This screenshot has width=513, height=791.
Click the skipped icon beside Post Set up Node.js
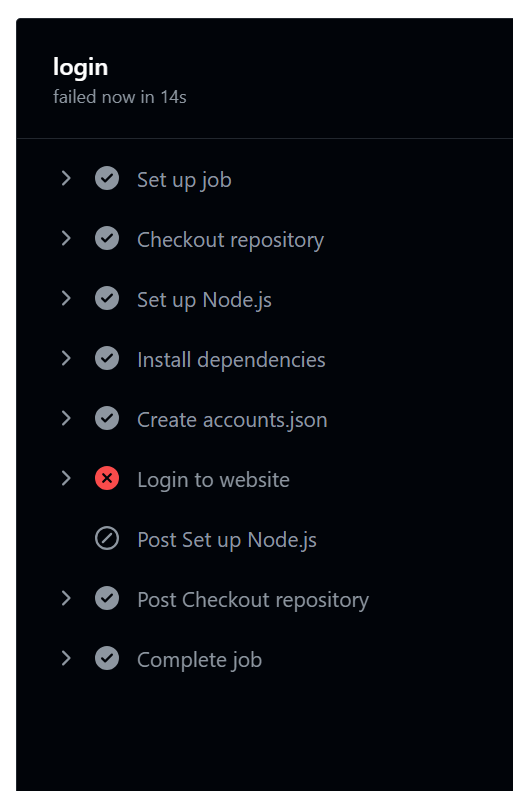tap(107, 539)
